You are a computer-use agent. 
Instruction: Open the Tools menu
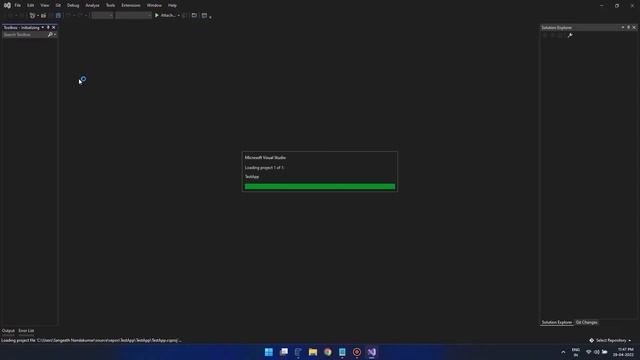110,5
